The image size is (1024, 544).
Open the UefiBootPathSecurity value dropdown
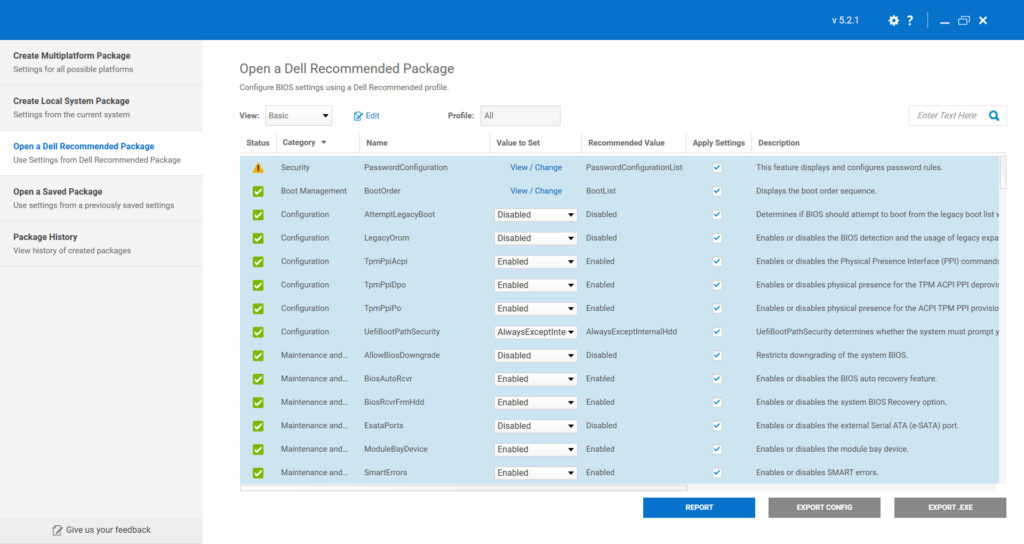[x=536, y=332]
